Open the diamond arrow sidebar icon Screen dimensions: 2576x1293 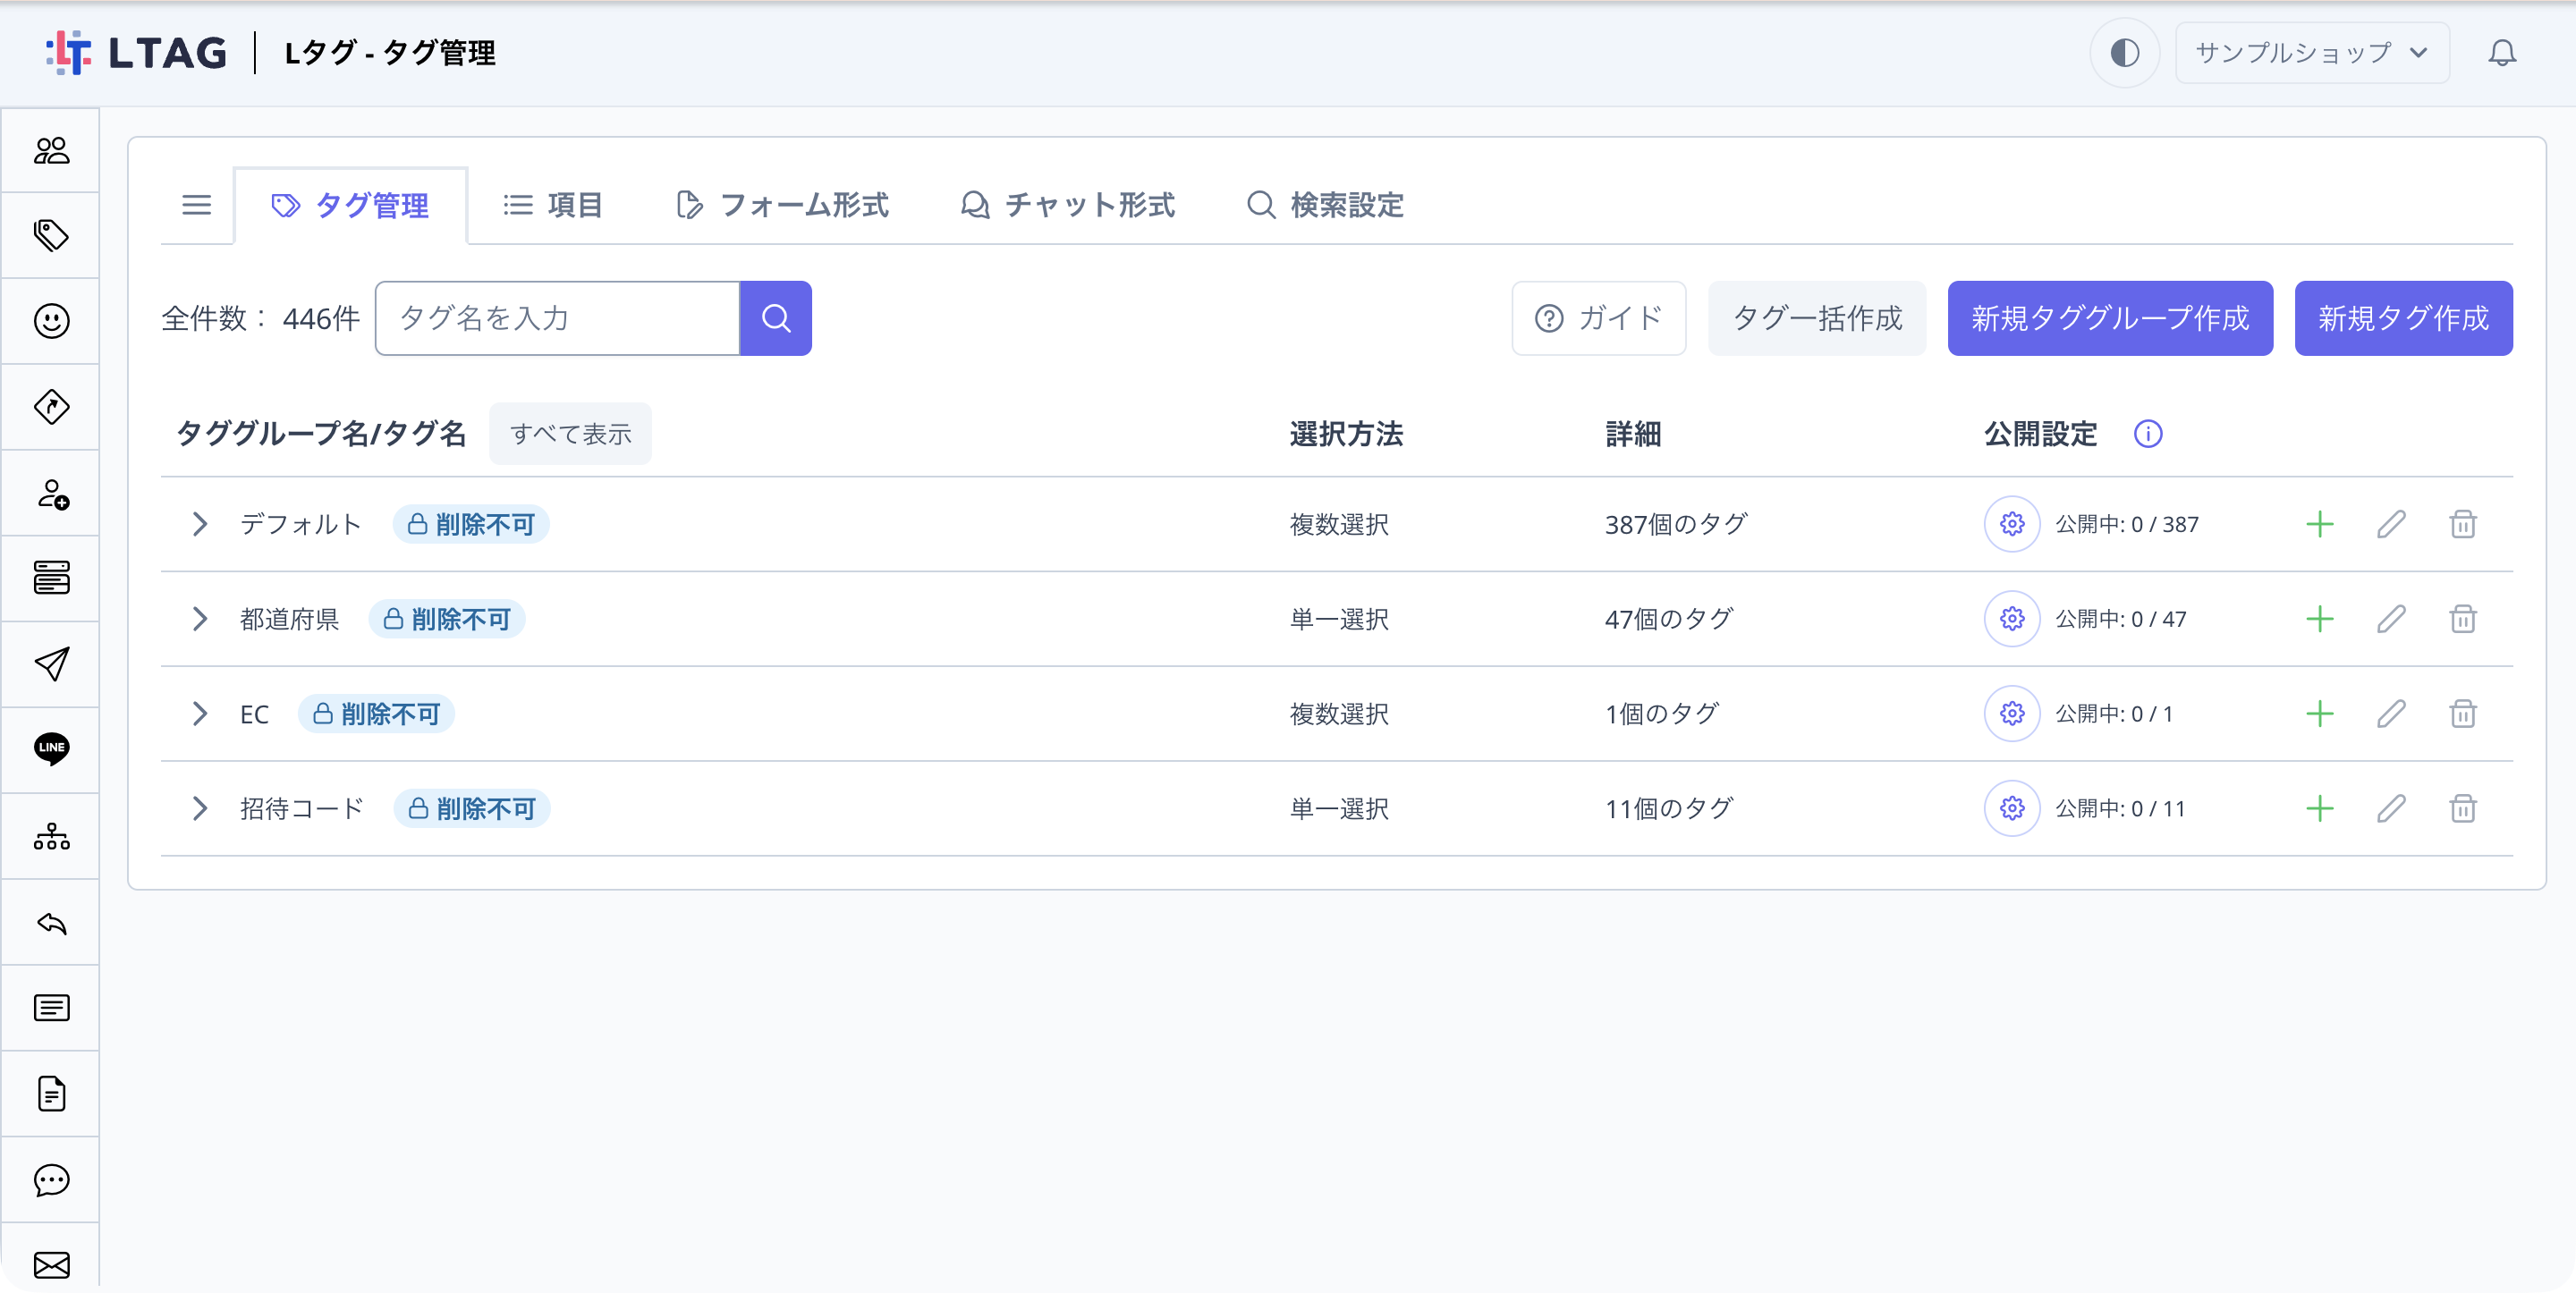point(51,407)
